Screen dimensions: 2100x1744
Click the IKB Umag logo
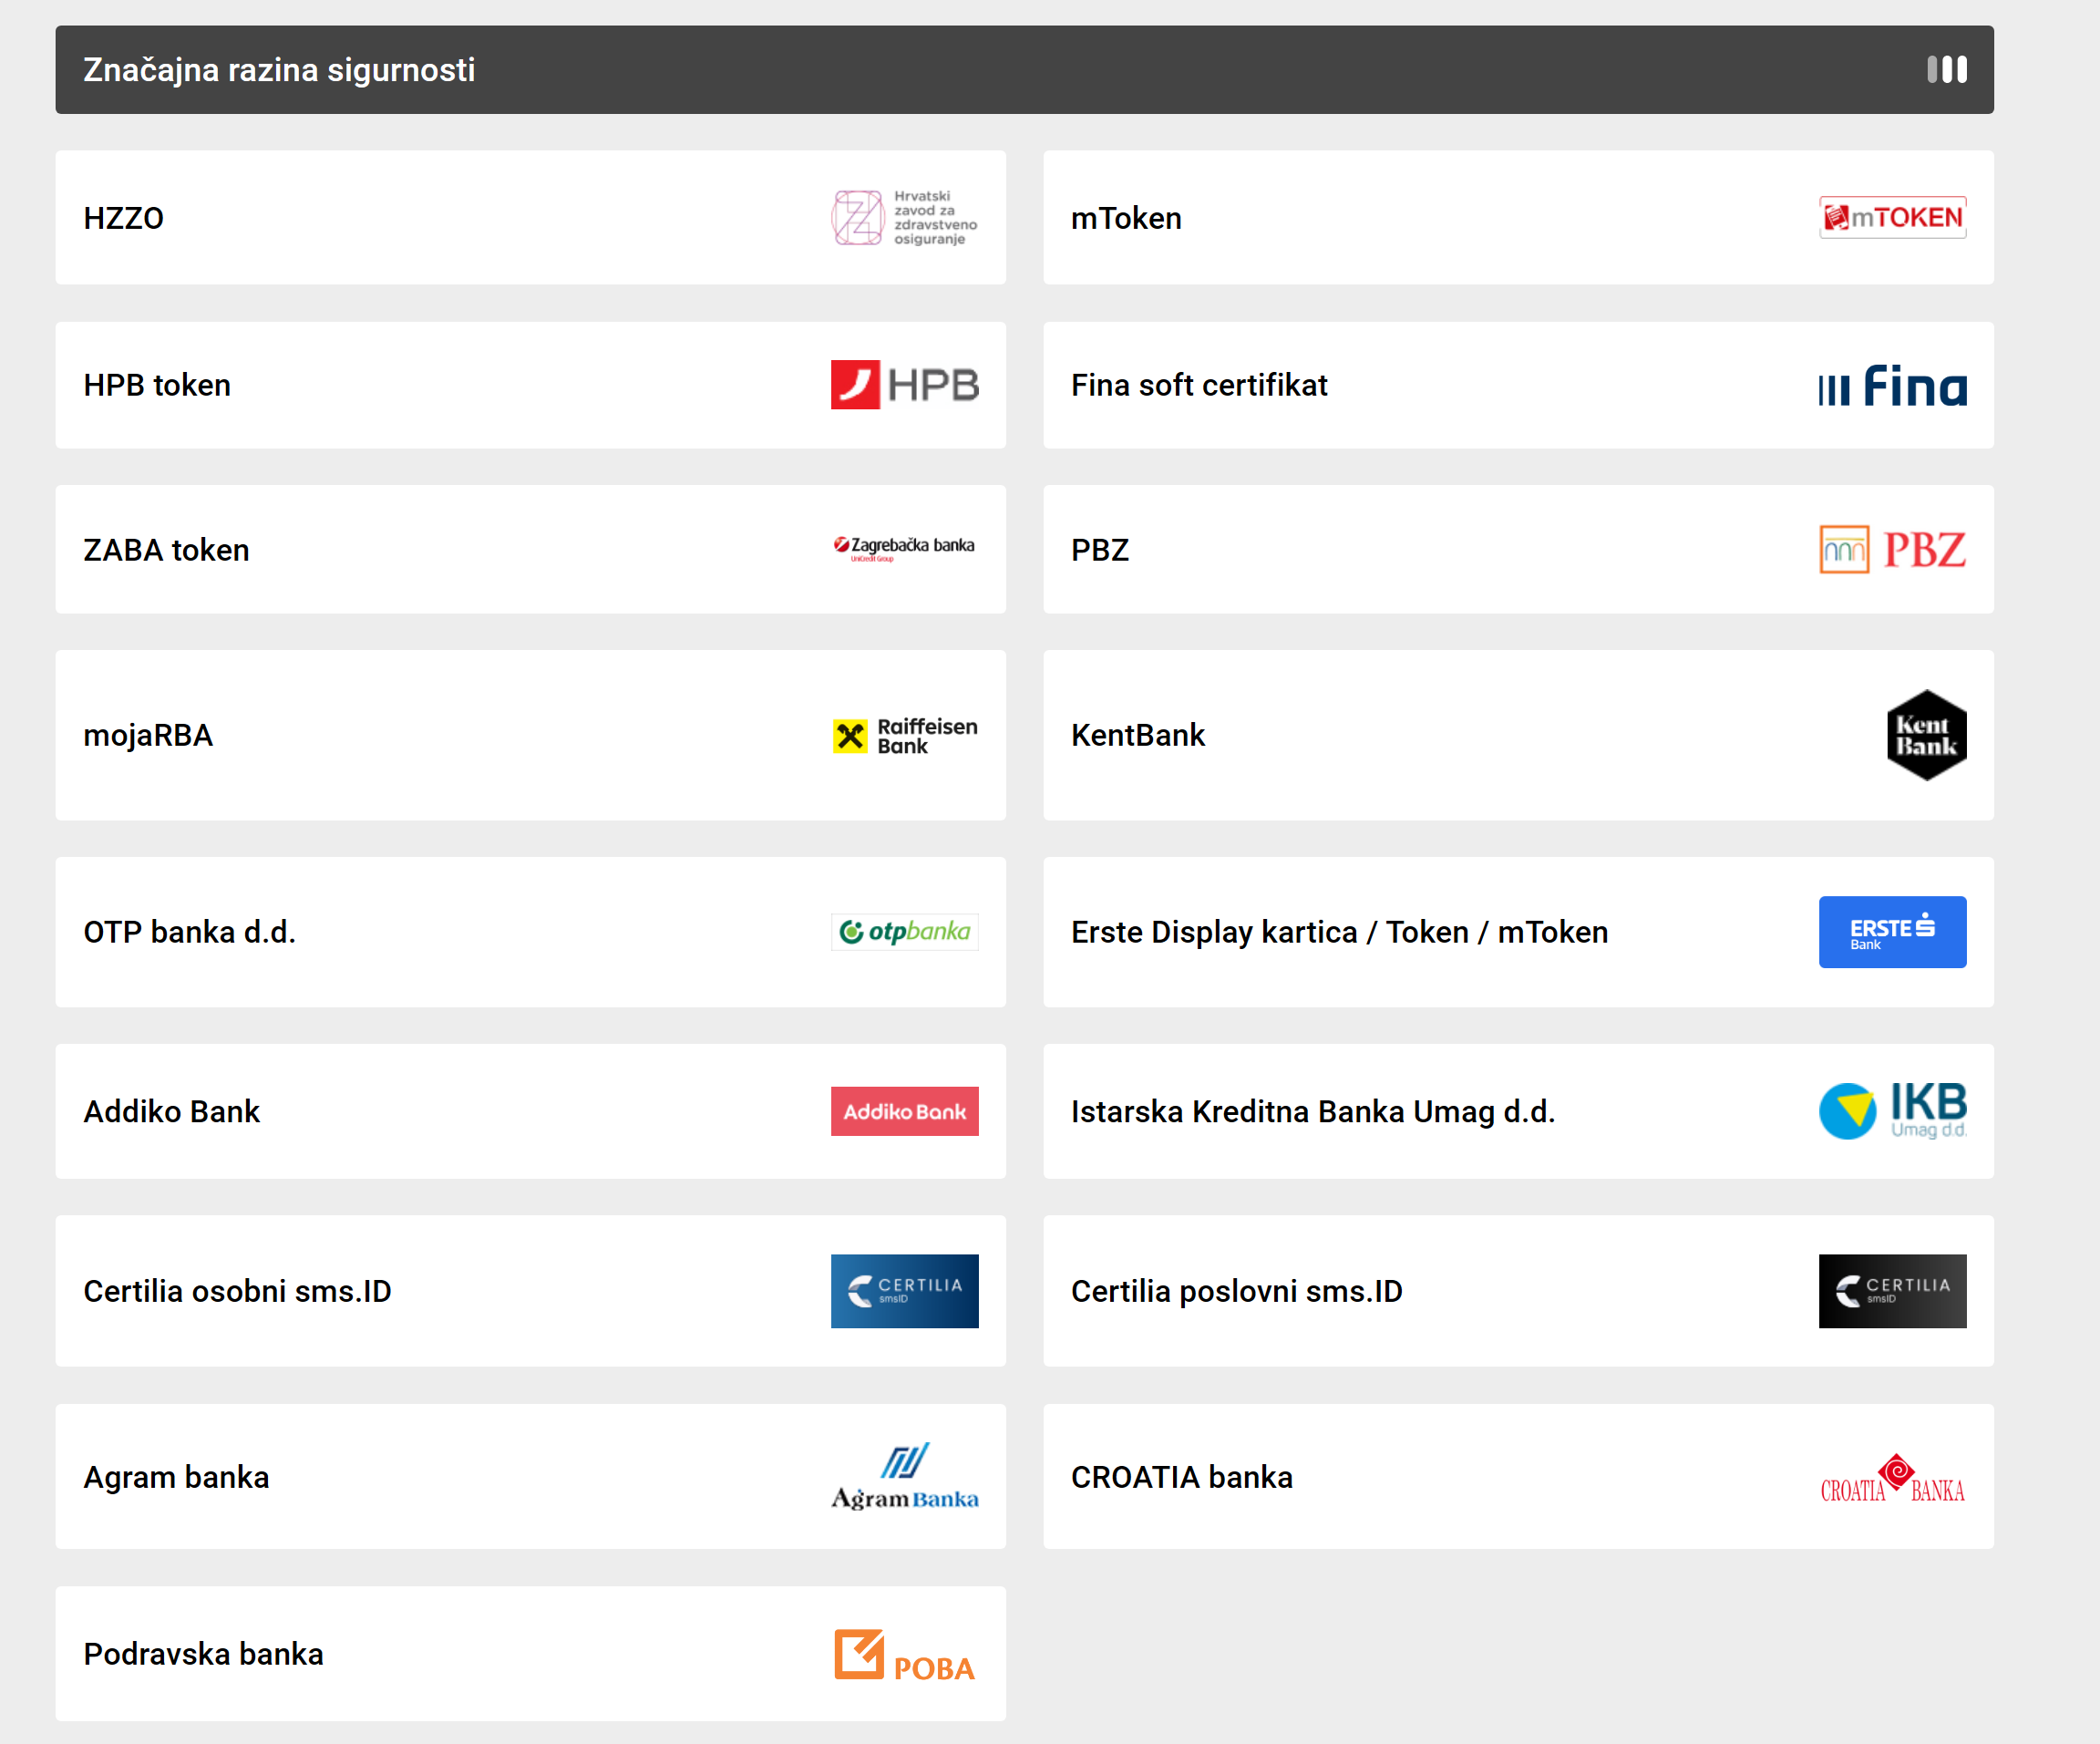point(1891,1110)
